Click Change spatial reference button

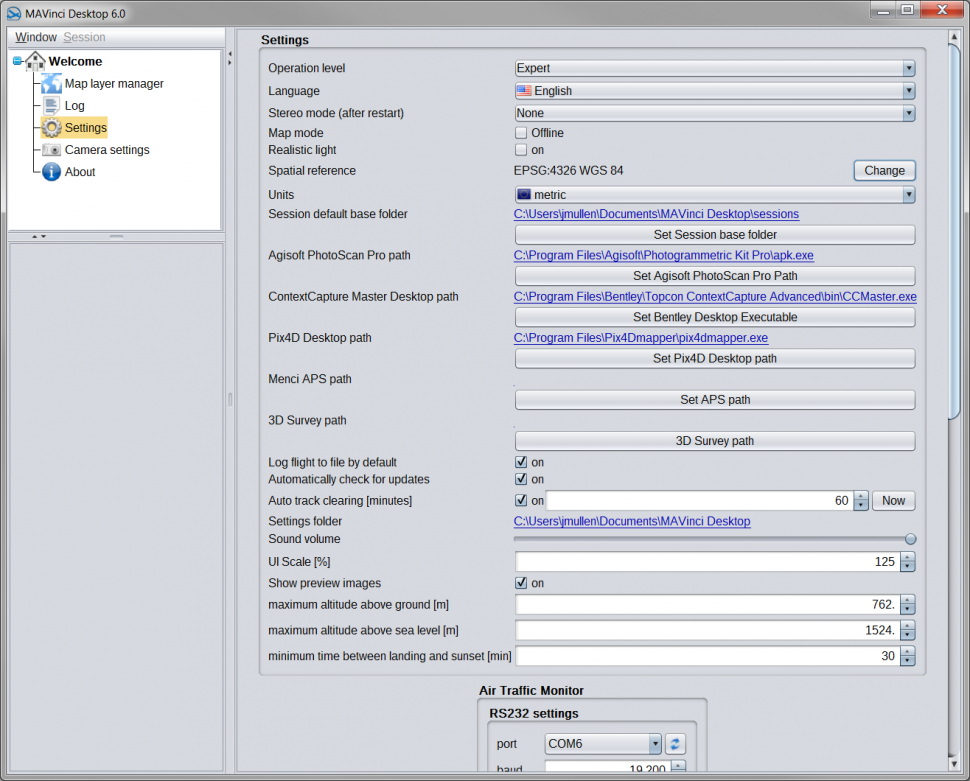[x=884, y=171]
